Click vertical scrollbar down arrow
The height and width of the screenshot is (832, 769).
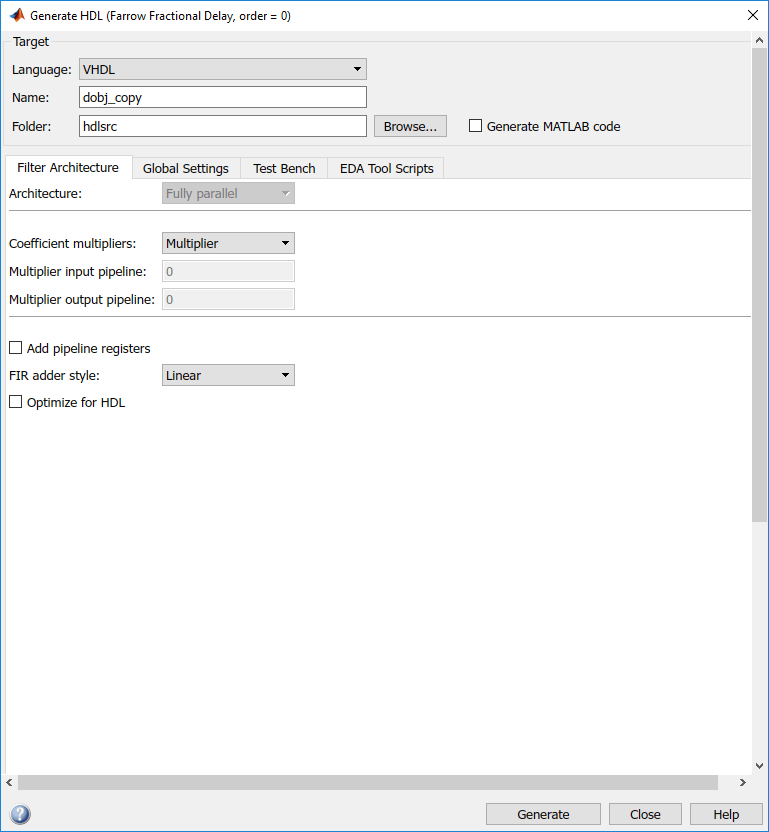(x=759, y=766)
